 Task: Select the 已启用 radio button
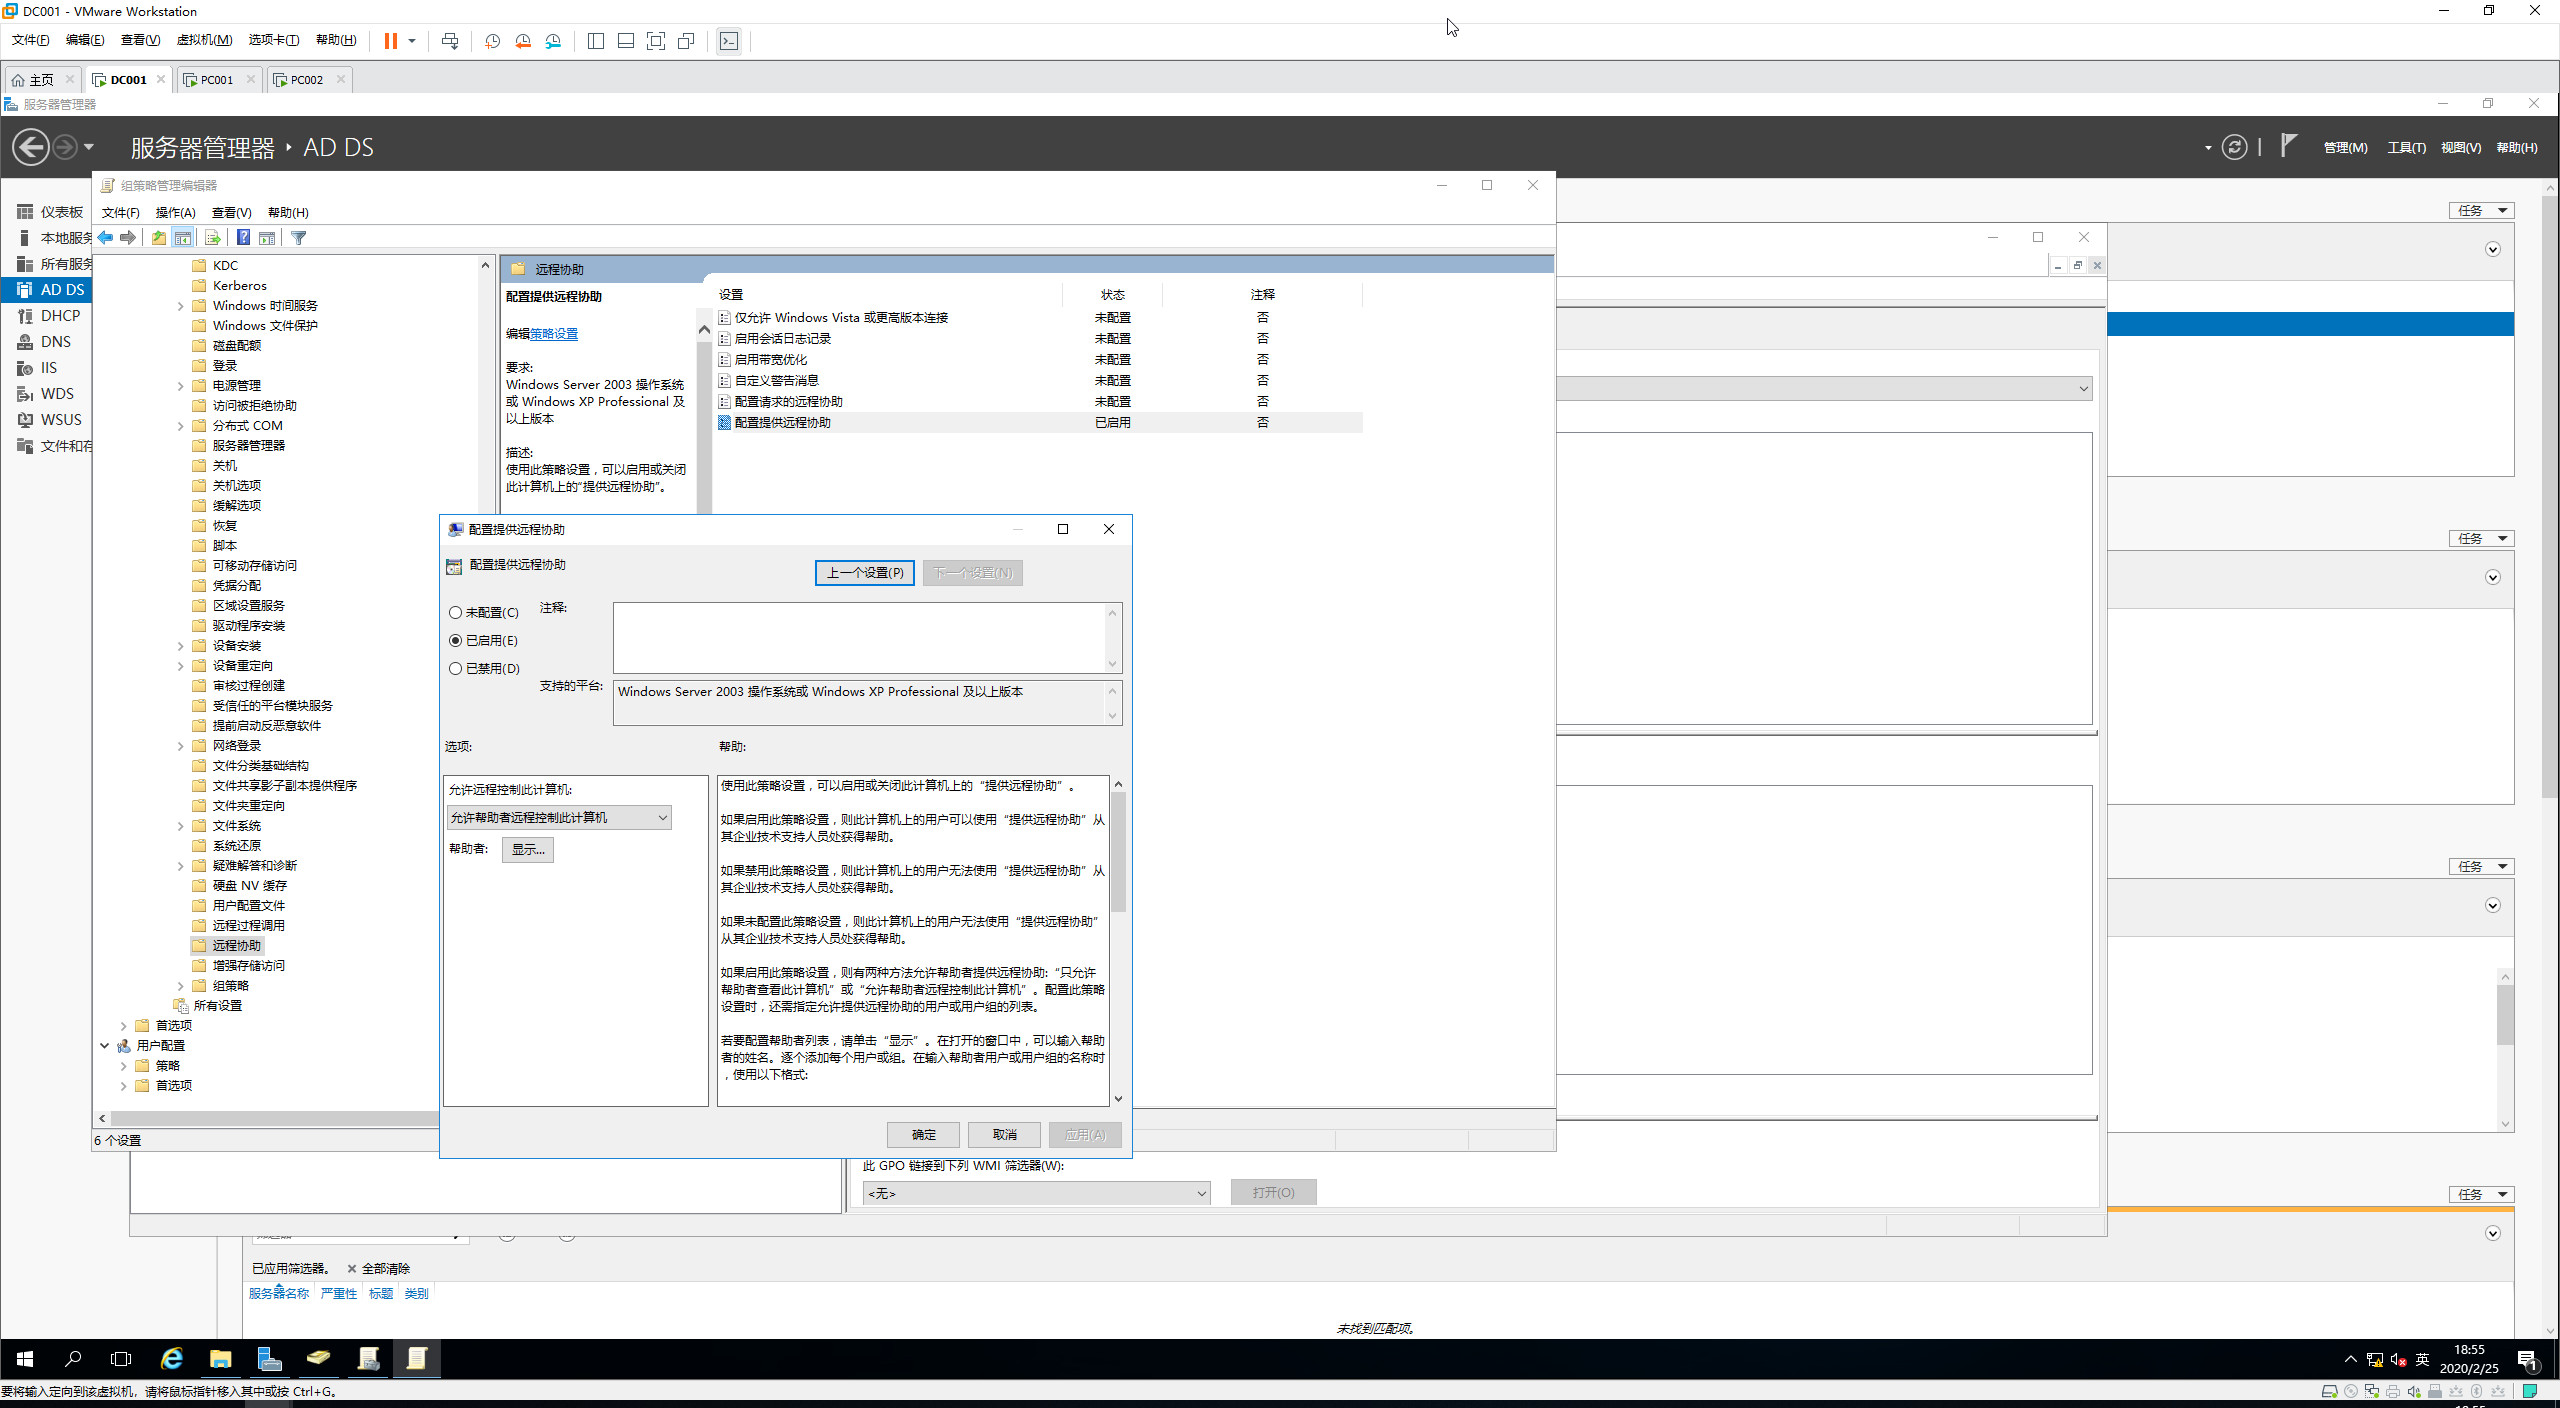point(456,640)
